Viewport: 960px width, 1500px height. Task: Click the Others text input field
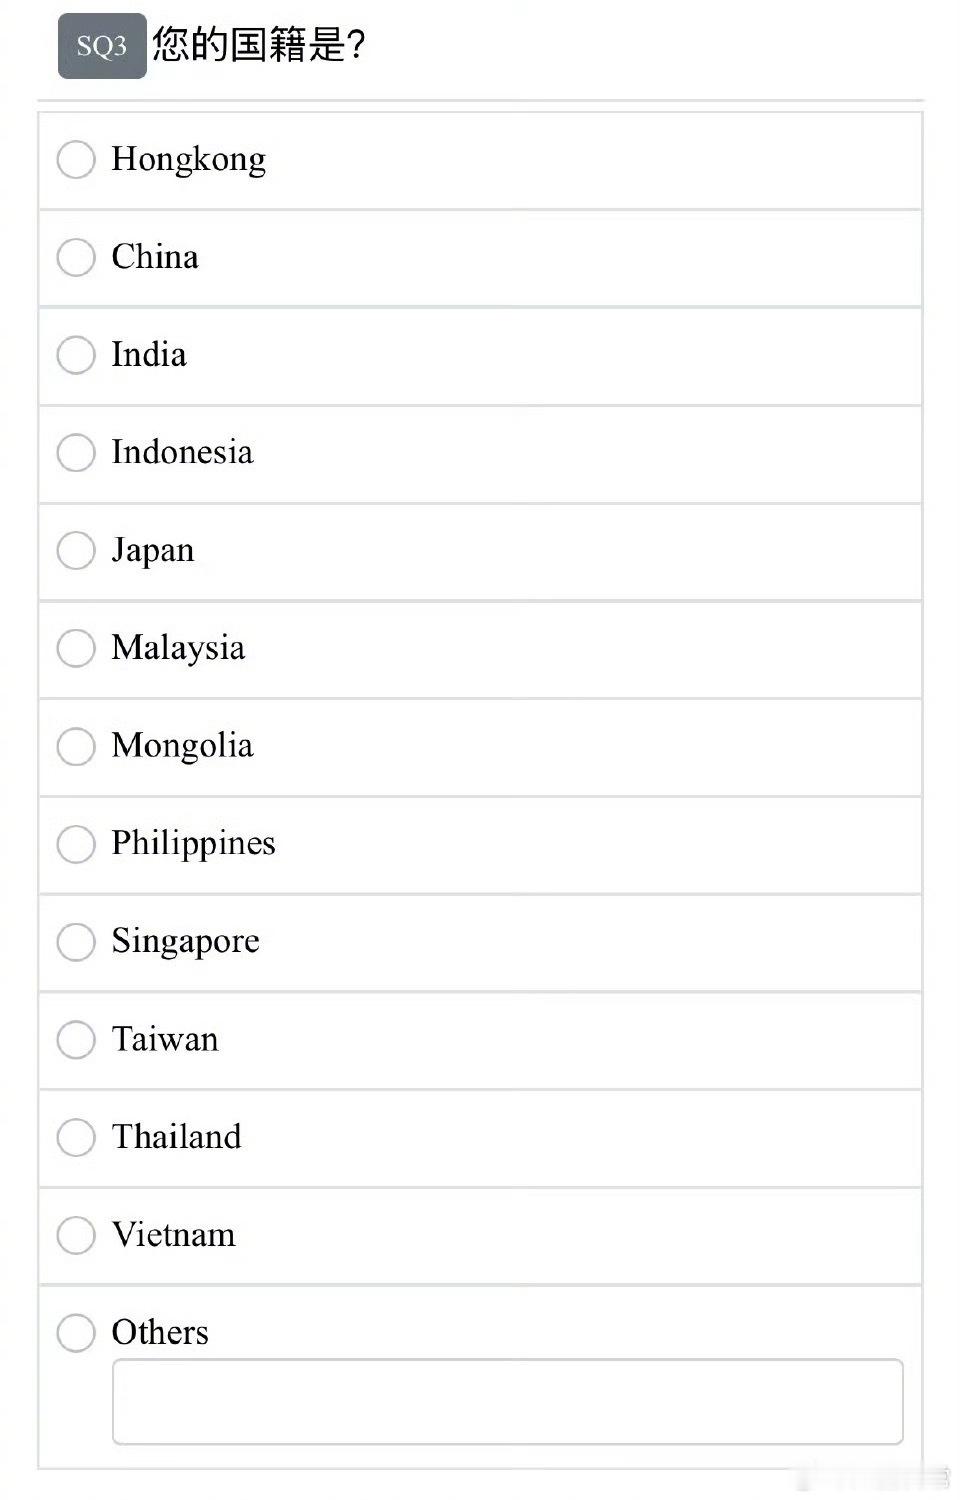[507, 1401]
